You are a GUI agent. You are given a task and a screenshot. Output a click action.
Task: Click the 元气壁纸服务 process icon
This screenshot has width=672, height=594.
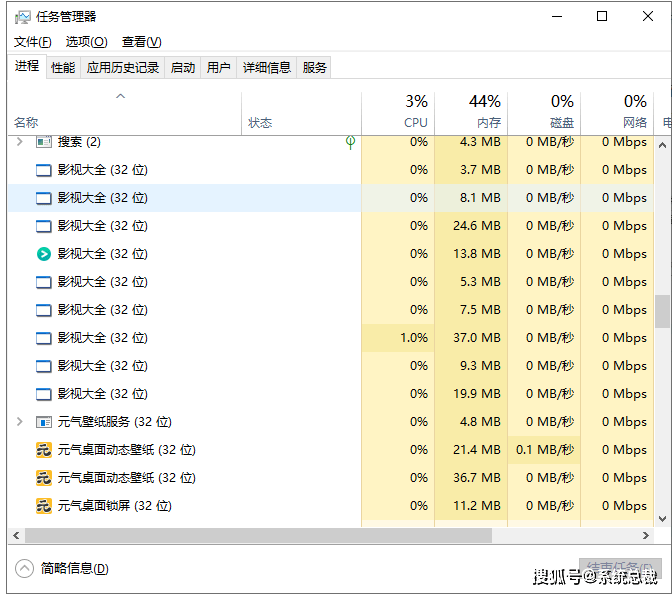(43, 422)
